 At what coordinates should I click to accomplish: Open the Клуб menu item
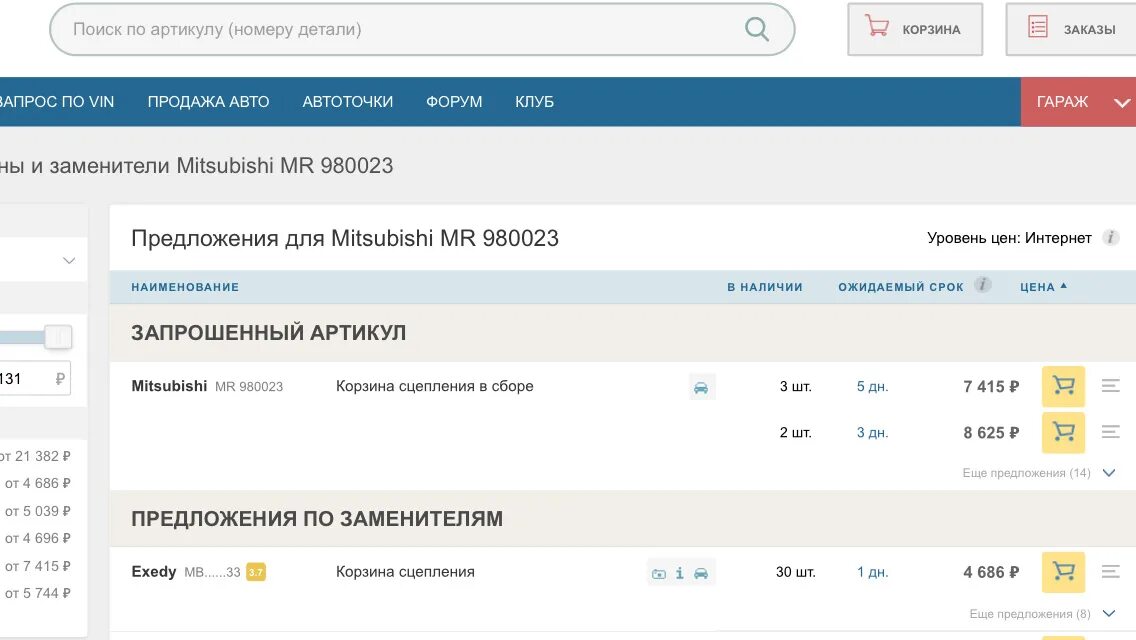(x=535, y=101)
